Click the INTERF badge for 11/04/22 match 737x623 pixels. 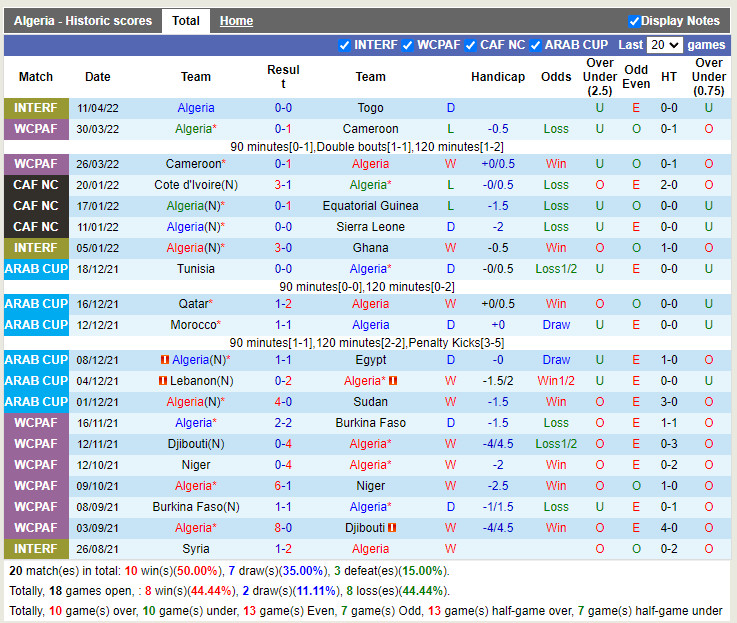(36, 108)
